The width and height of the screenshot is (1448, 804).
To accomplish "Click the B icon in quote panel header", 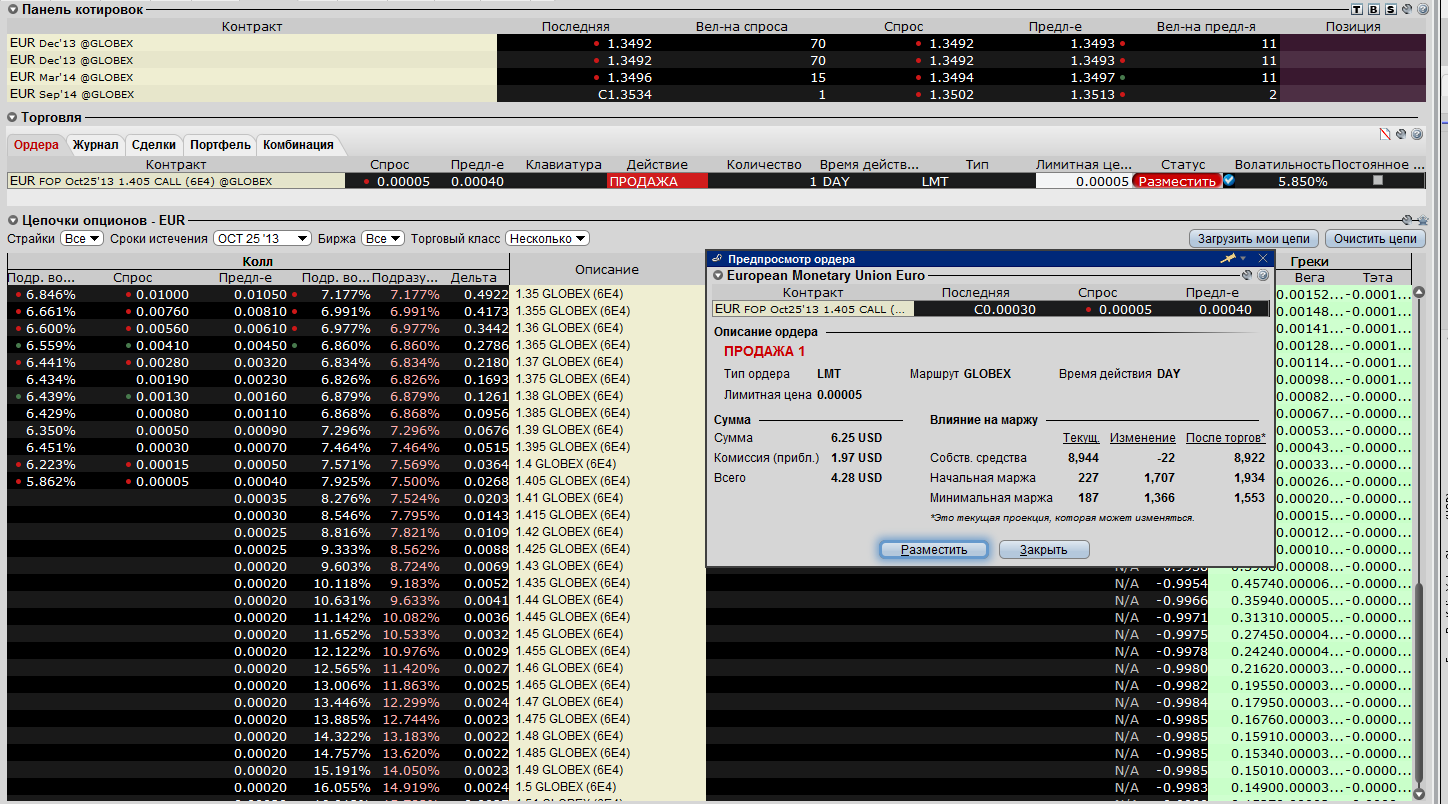I will point(1373,9).
